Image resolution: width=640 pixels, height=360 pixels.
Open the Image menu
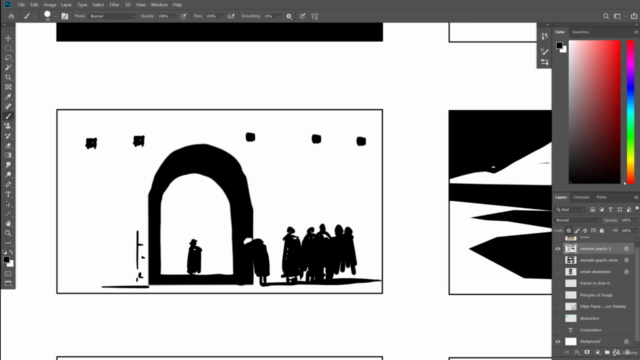(x=50, y=5)
